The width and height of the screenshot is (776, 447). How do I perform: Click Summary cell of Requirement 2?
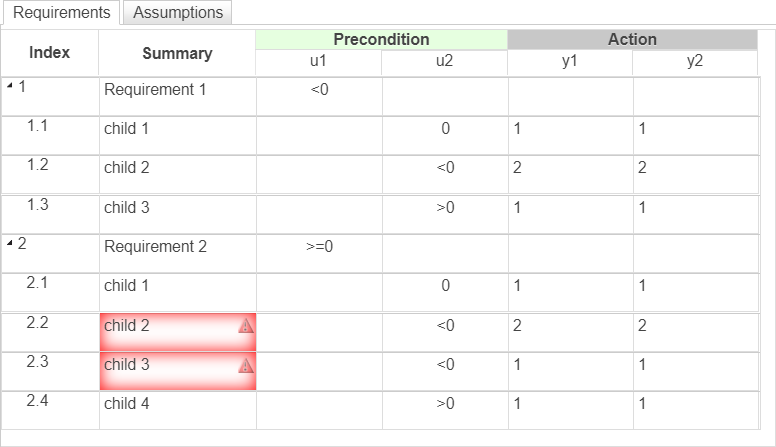[177, 247]
